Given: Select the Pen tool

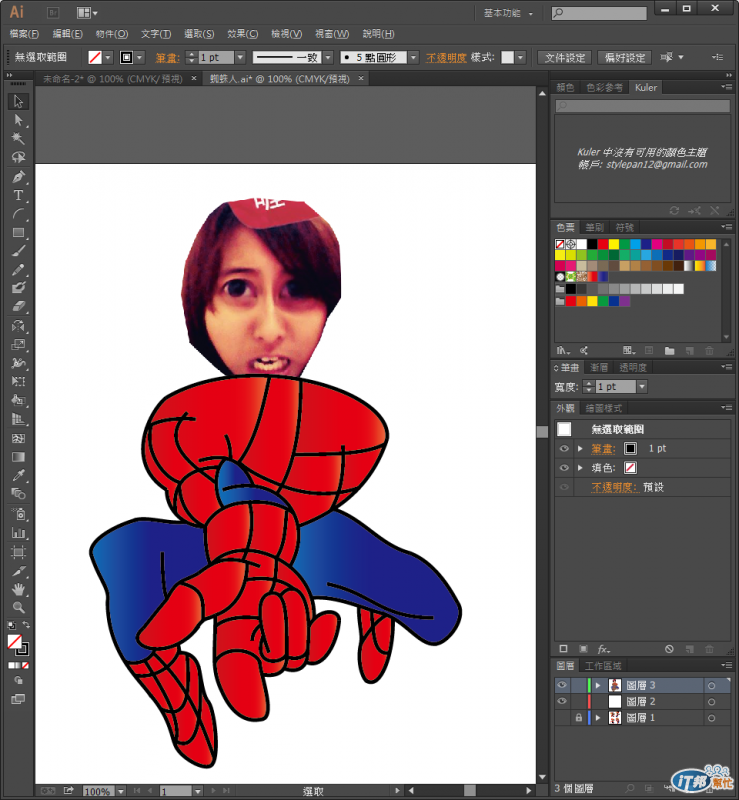Looking at the screenshot, I should [x=18, y=177].
